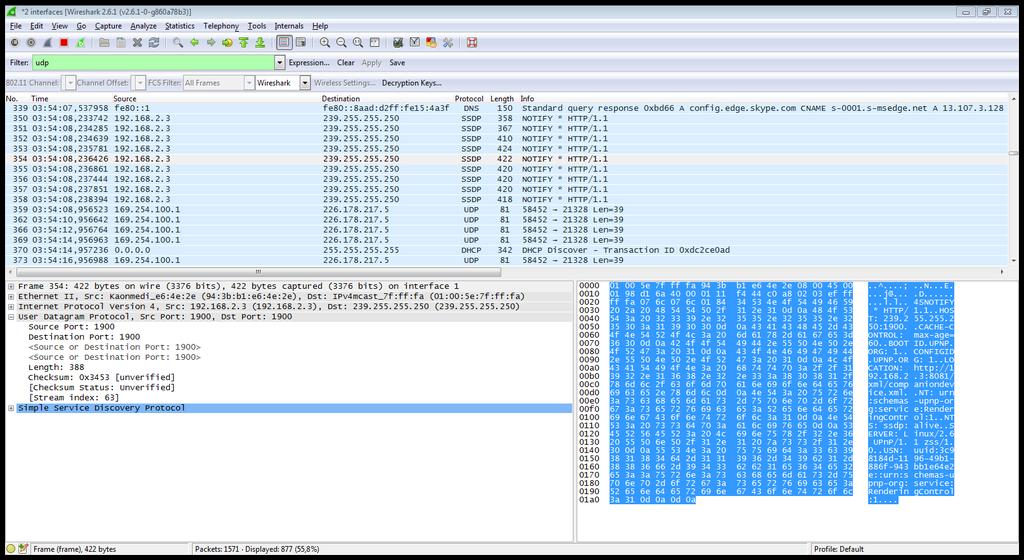Open a capture file icon
The image size is (1024, 560).
[x=104, y=42]
